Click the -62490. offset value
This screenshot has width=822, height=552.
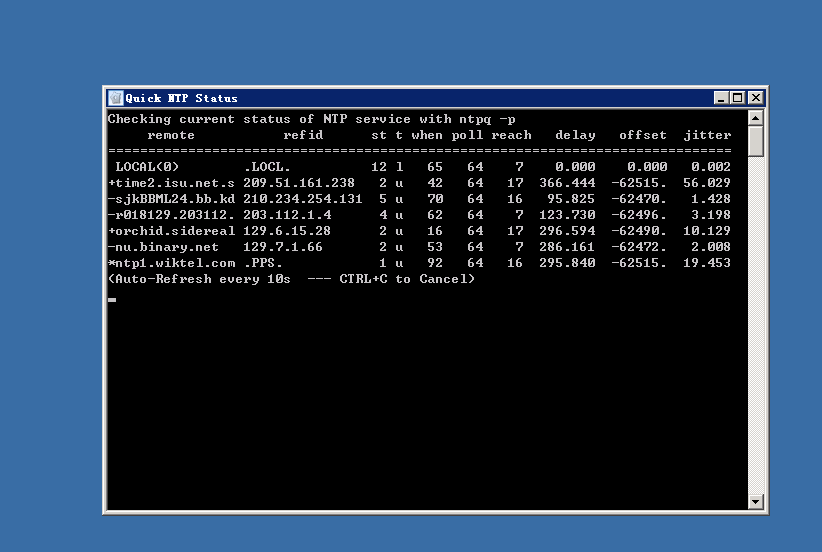tap(639, 231)
